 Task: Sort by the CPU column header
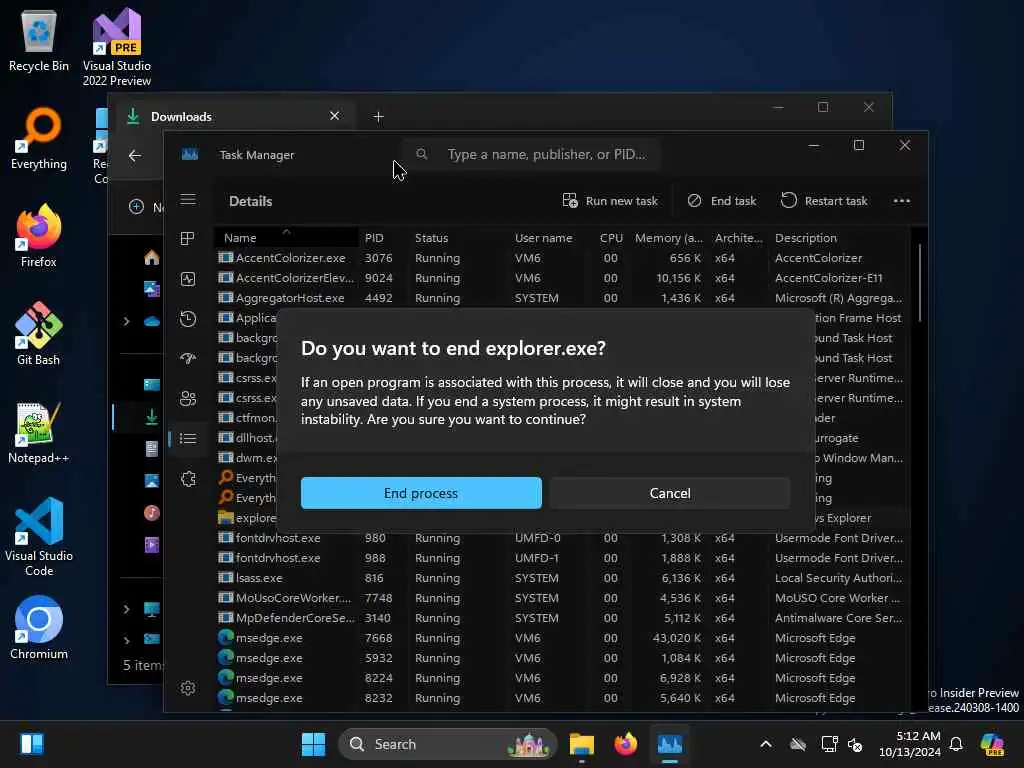611,238
